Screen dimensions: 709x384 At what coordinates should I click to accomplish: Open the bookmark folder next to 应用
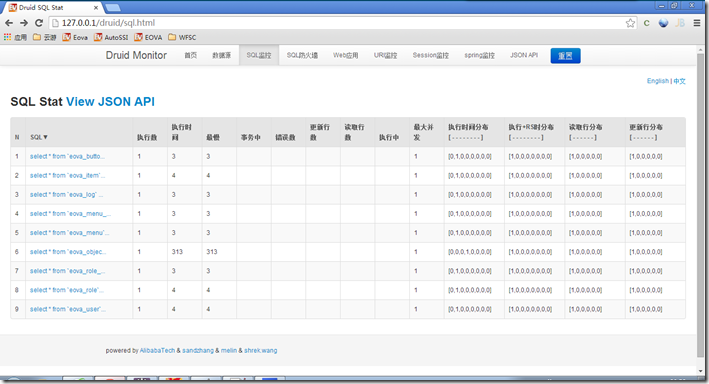pyautogui.click(x=45, y=38)
